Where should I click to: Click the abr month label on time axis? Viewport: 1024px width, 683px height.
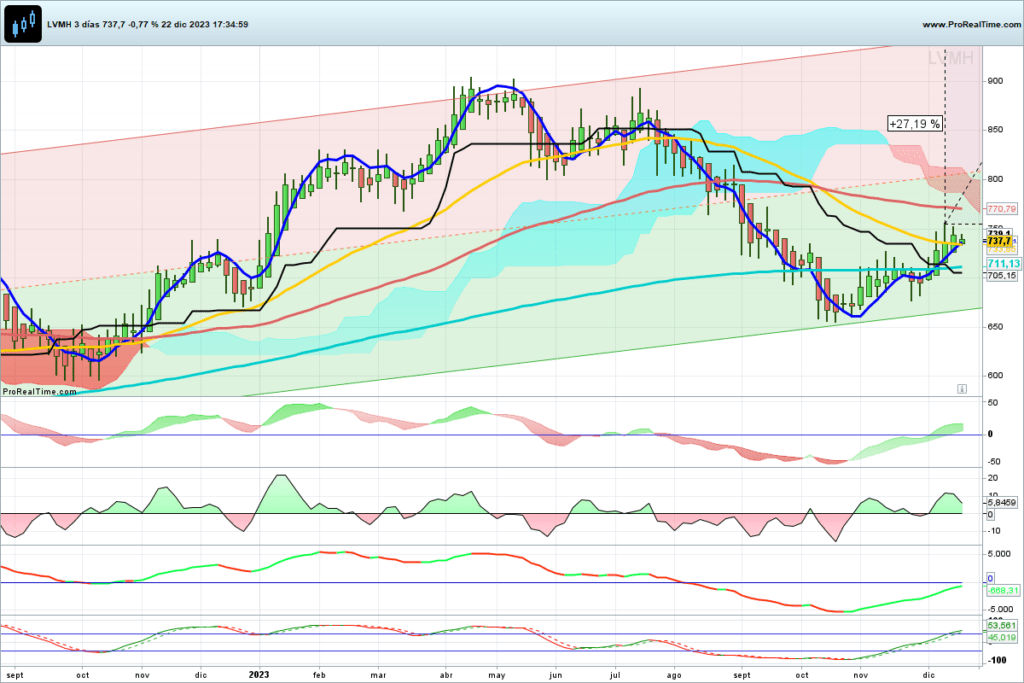click(447, 675)
